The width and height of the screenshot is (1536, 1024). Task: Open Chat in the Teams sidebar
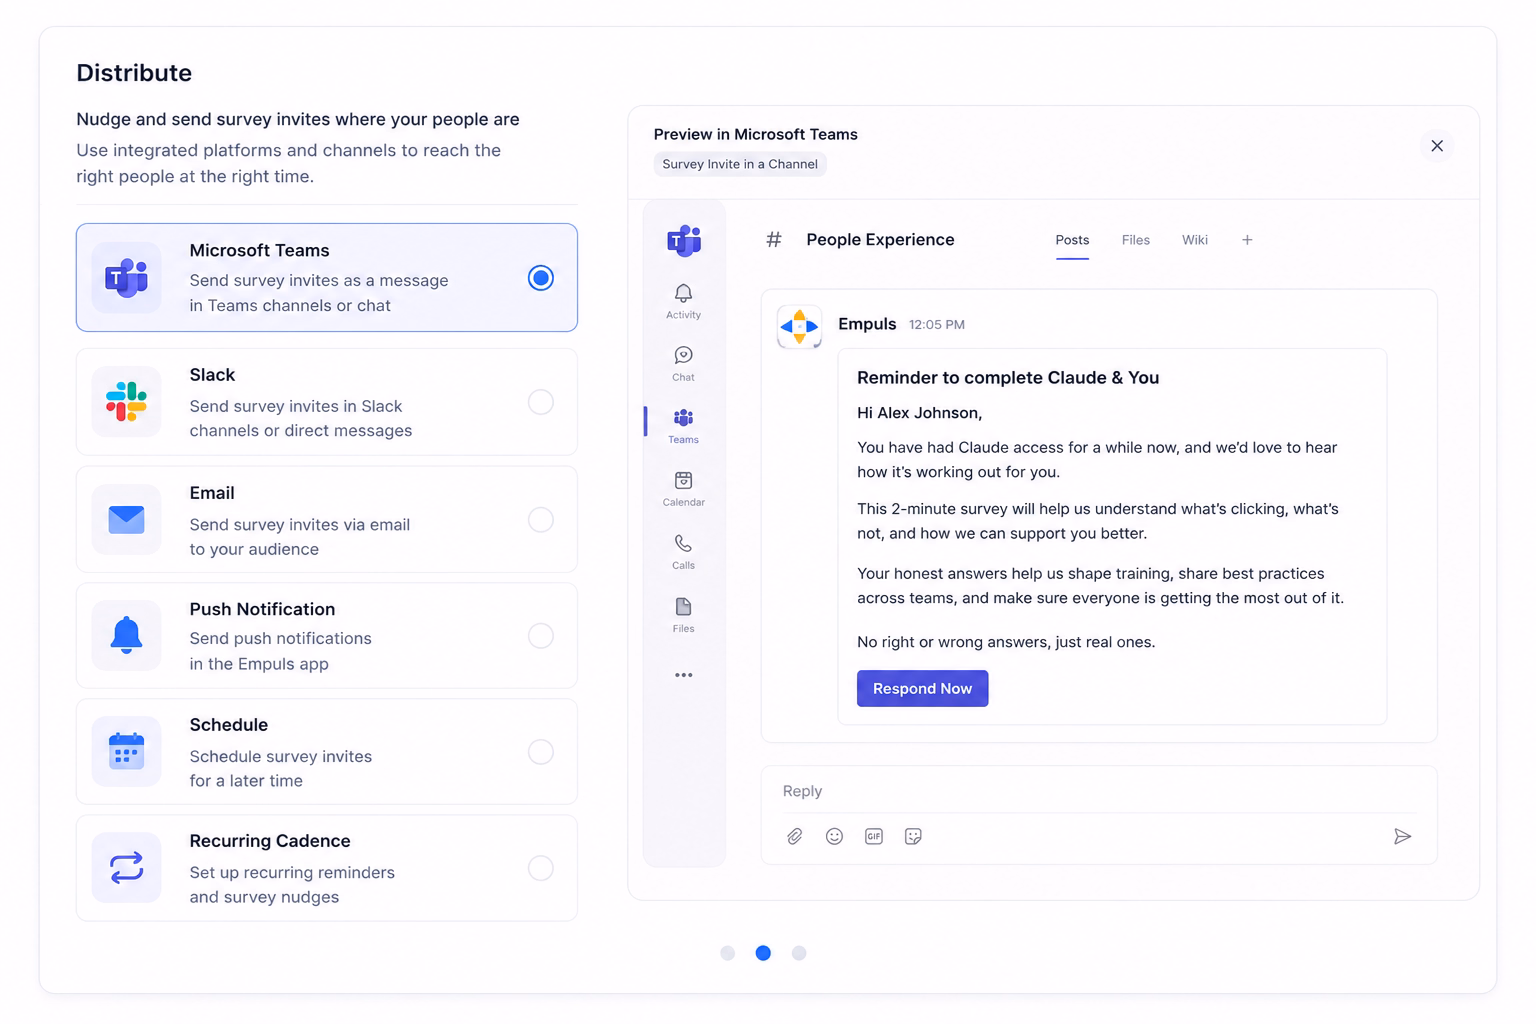pos(683,363)
